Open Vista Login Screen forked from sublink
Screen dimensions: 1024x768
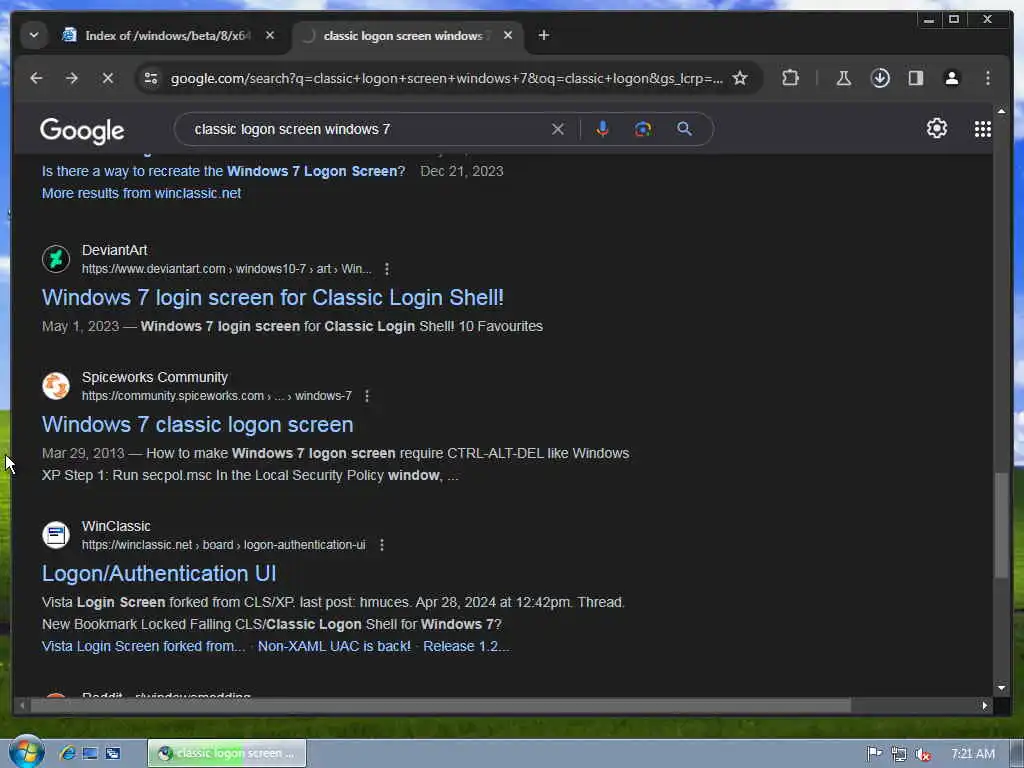[144, 647]
